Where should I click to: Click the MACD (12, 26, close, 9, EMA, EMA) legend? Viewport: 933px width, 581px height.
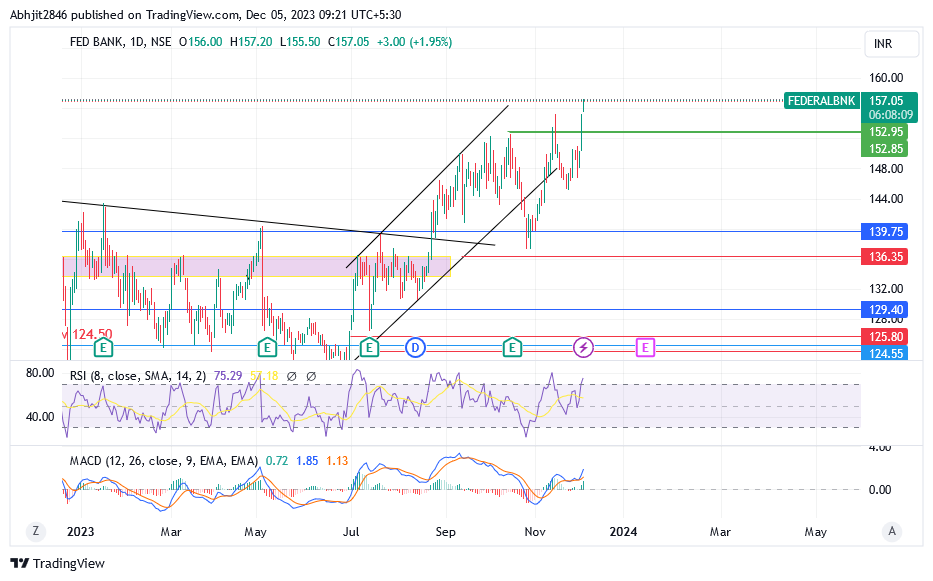(164, 461)
